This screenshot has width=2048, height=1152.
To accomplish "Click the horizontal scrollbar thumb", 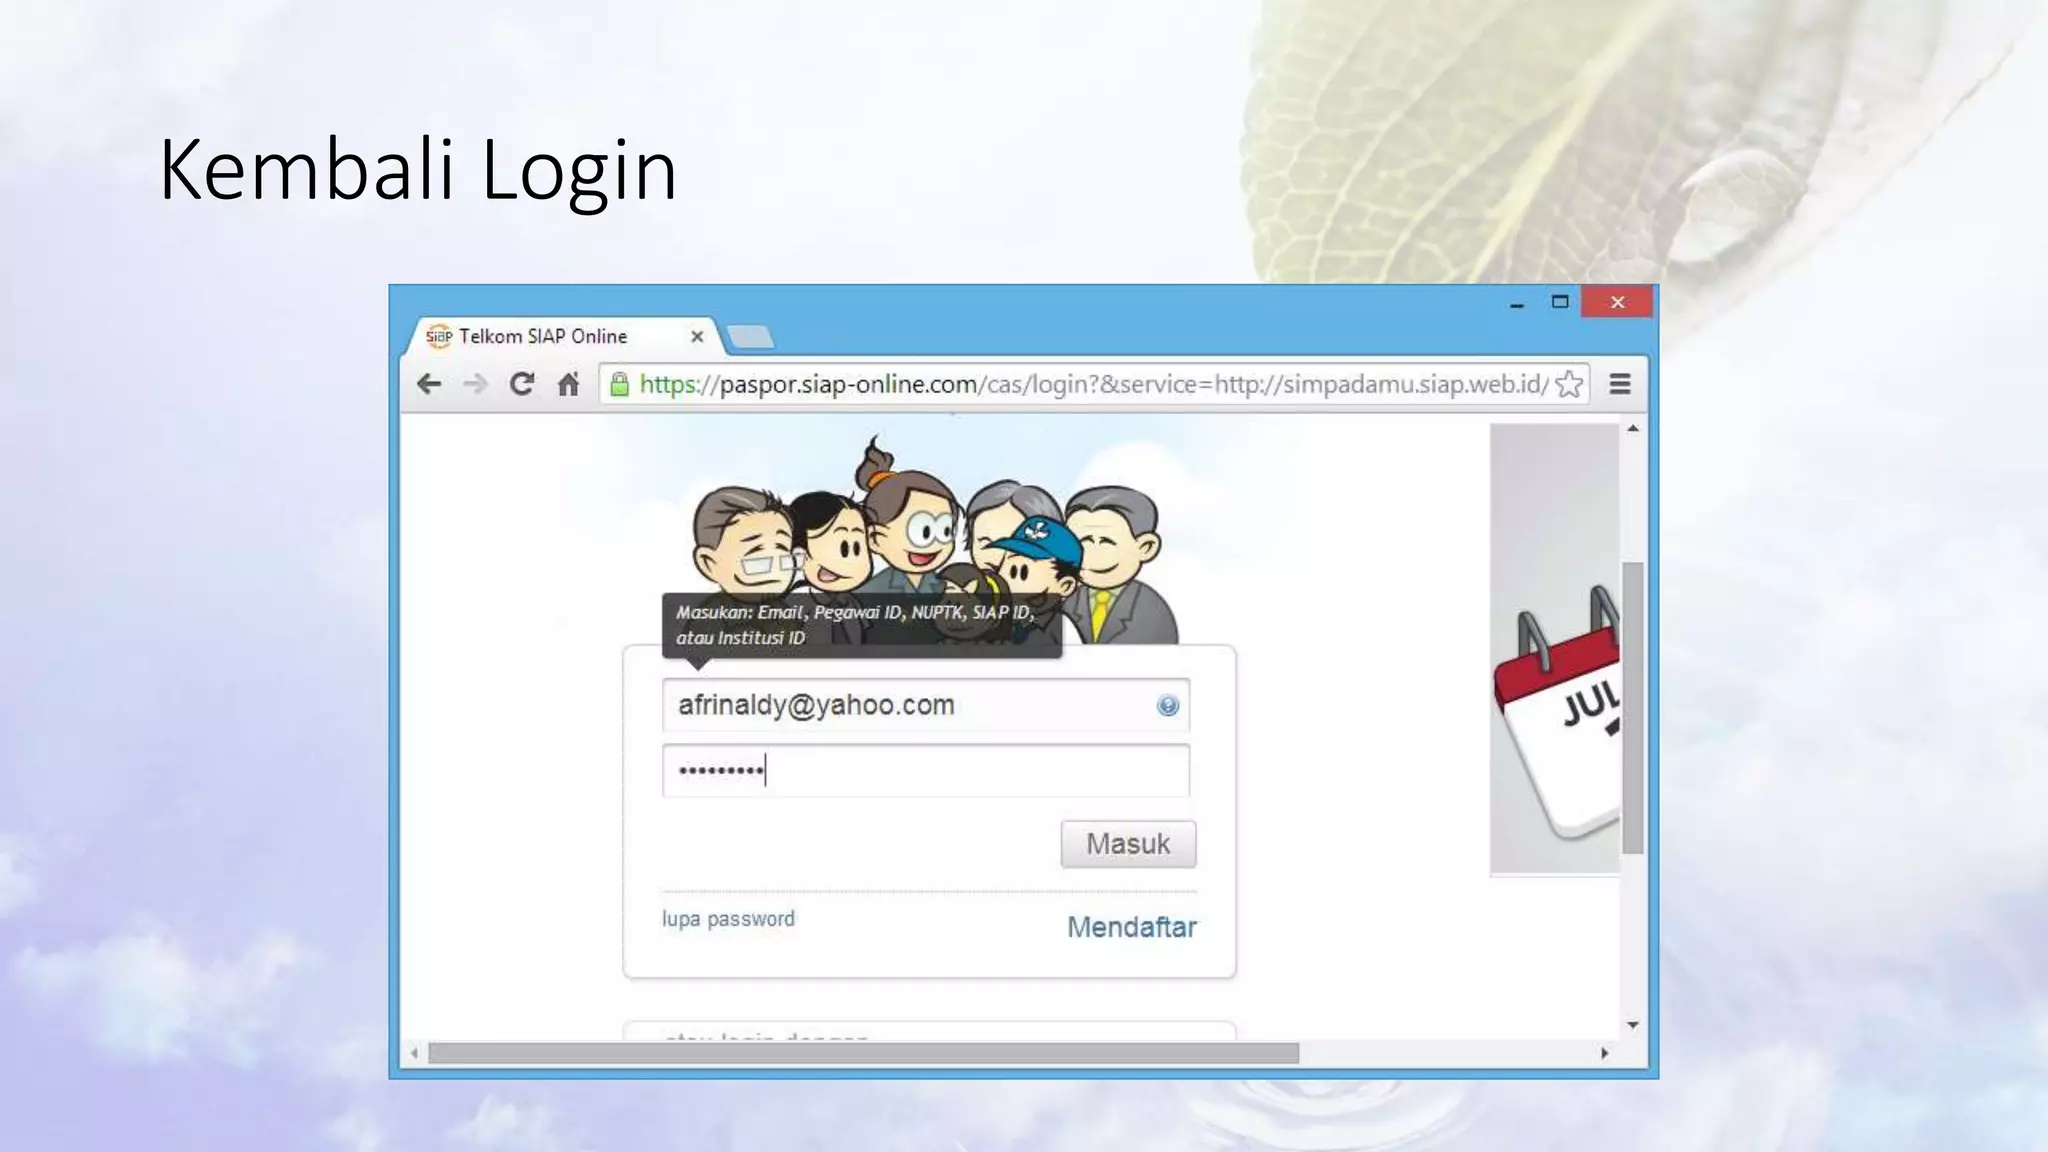I will click(x=864, y=1053).
